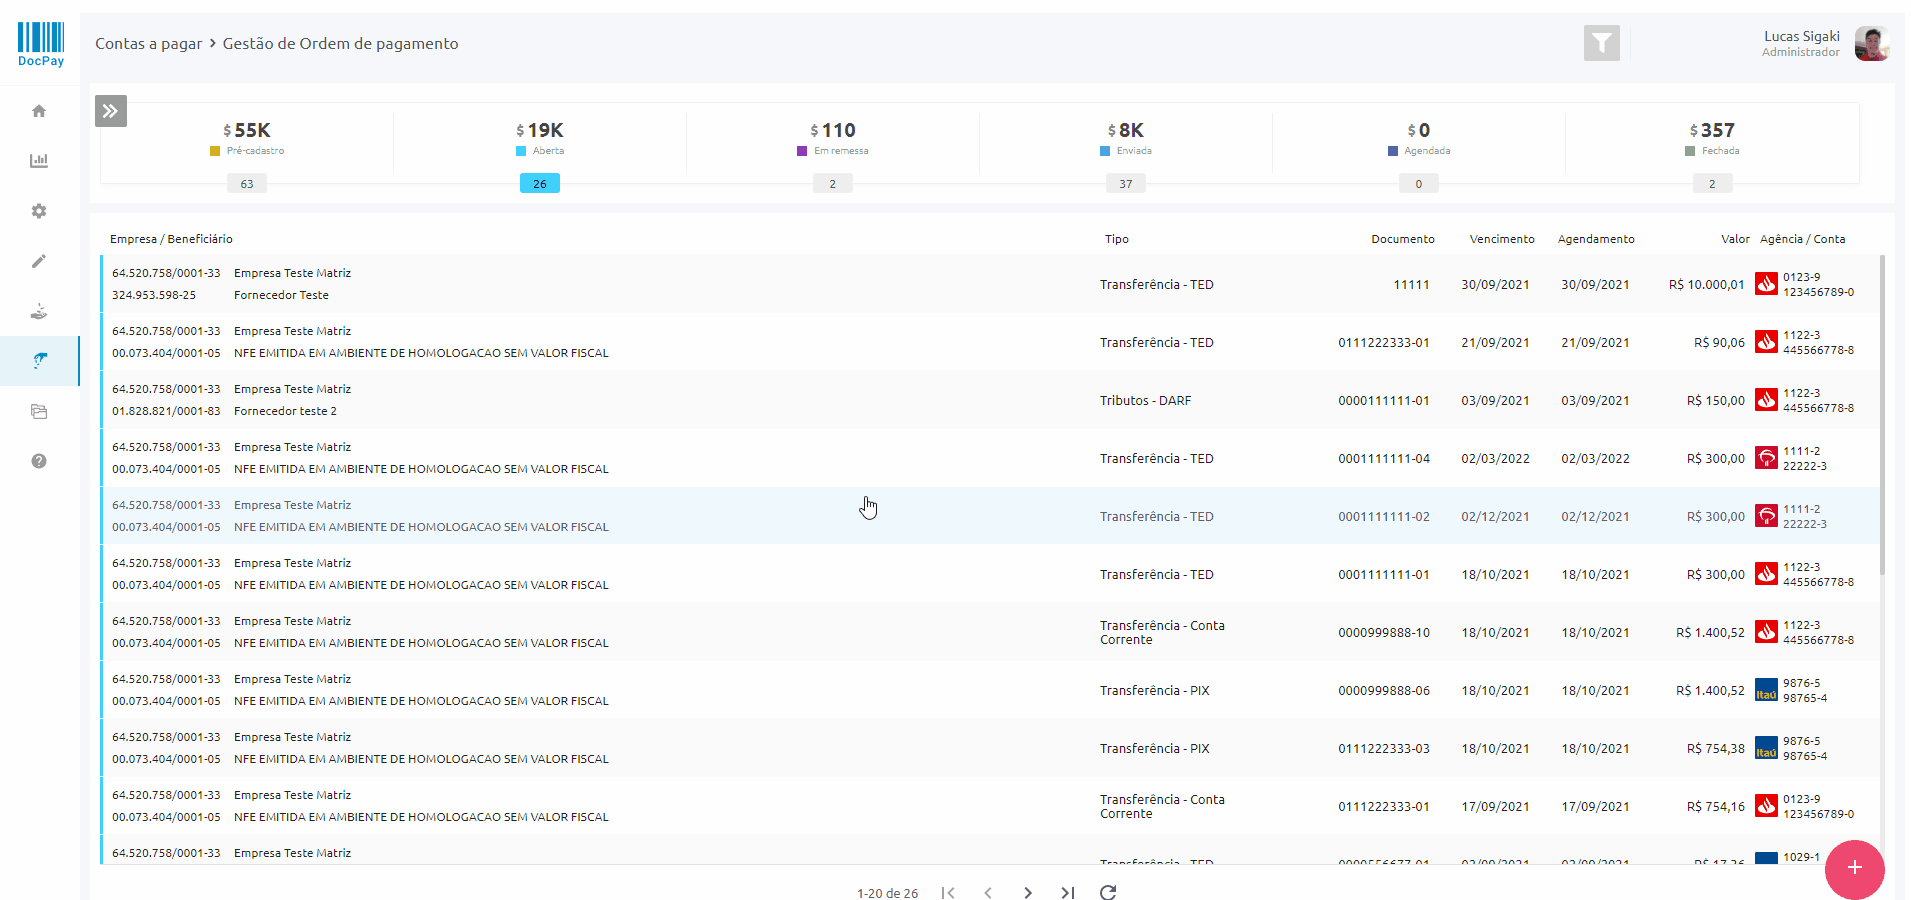Click Fornecedor teste 2 beneficiary name
This screenshot has height=900, width=1911.
[285, 411]
